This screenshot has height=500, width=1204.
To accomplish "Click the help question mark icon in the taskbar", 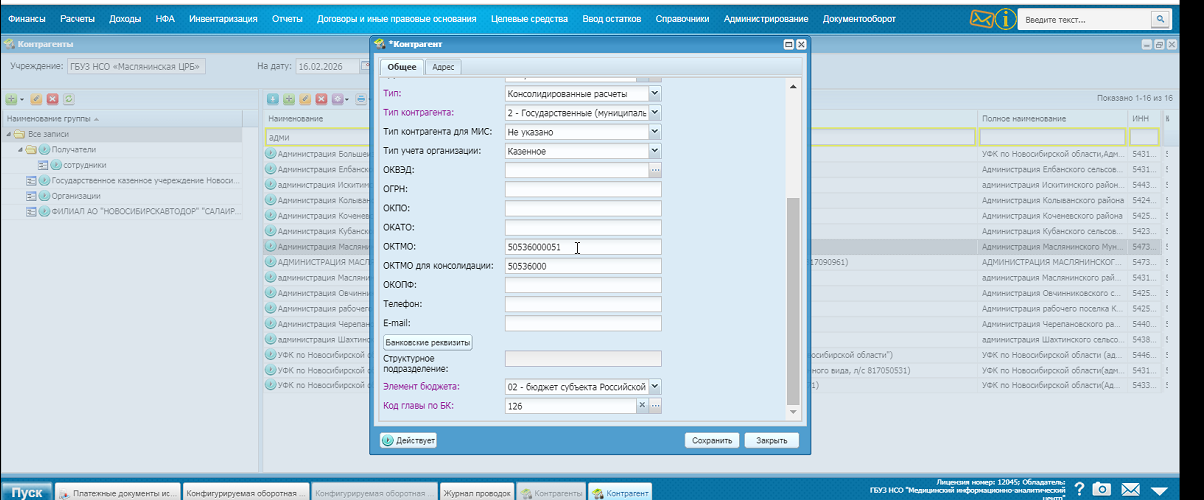I will [x=1079, y=489].
